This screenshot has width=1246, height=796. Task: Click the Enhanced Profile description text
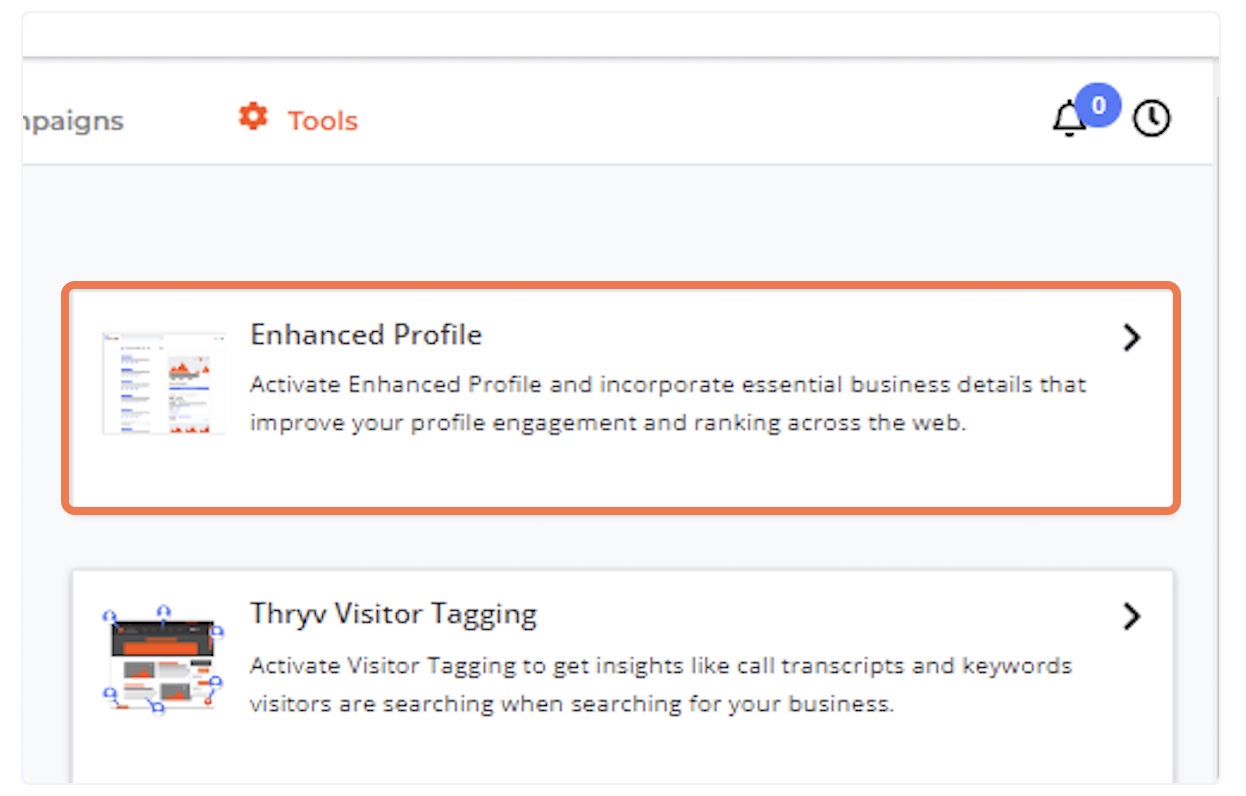click(668, 404)
